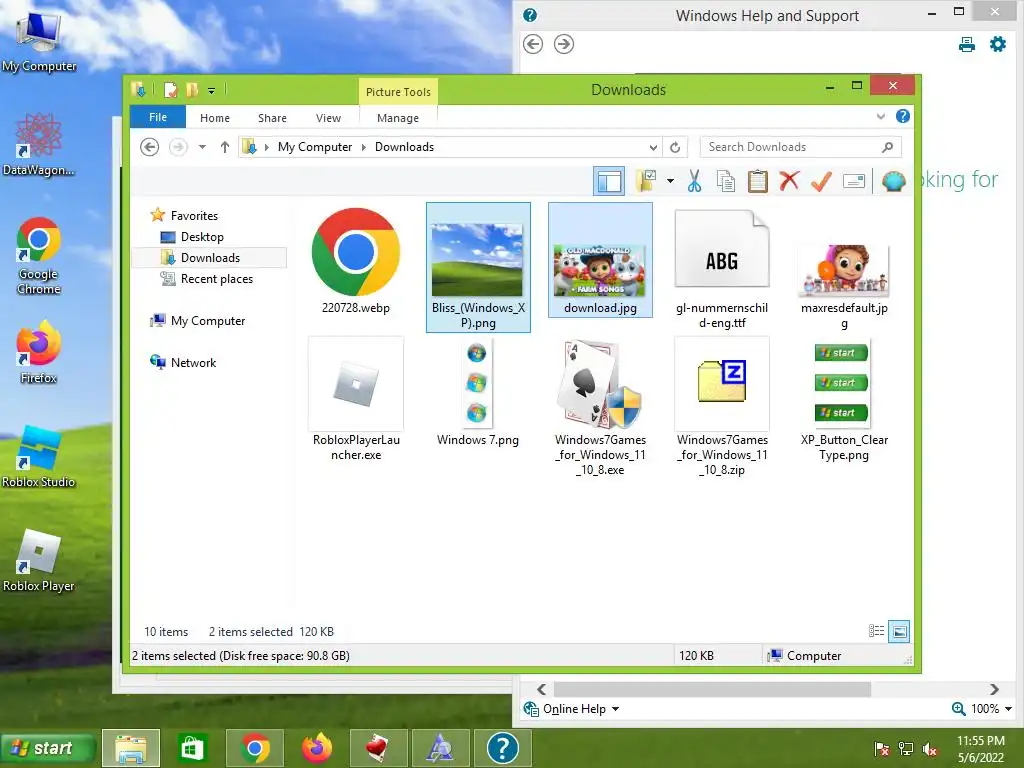Open recent locations dropdown arrow
This screenshot has height=768, width=1024.
pos(202,147)
